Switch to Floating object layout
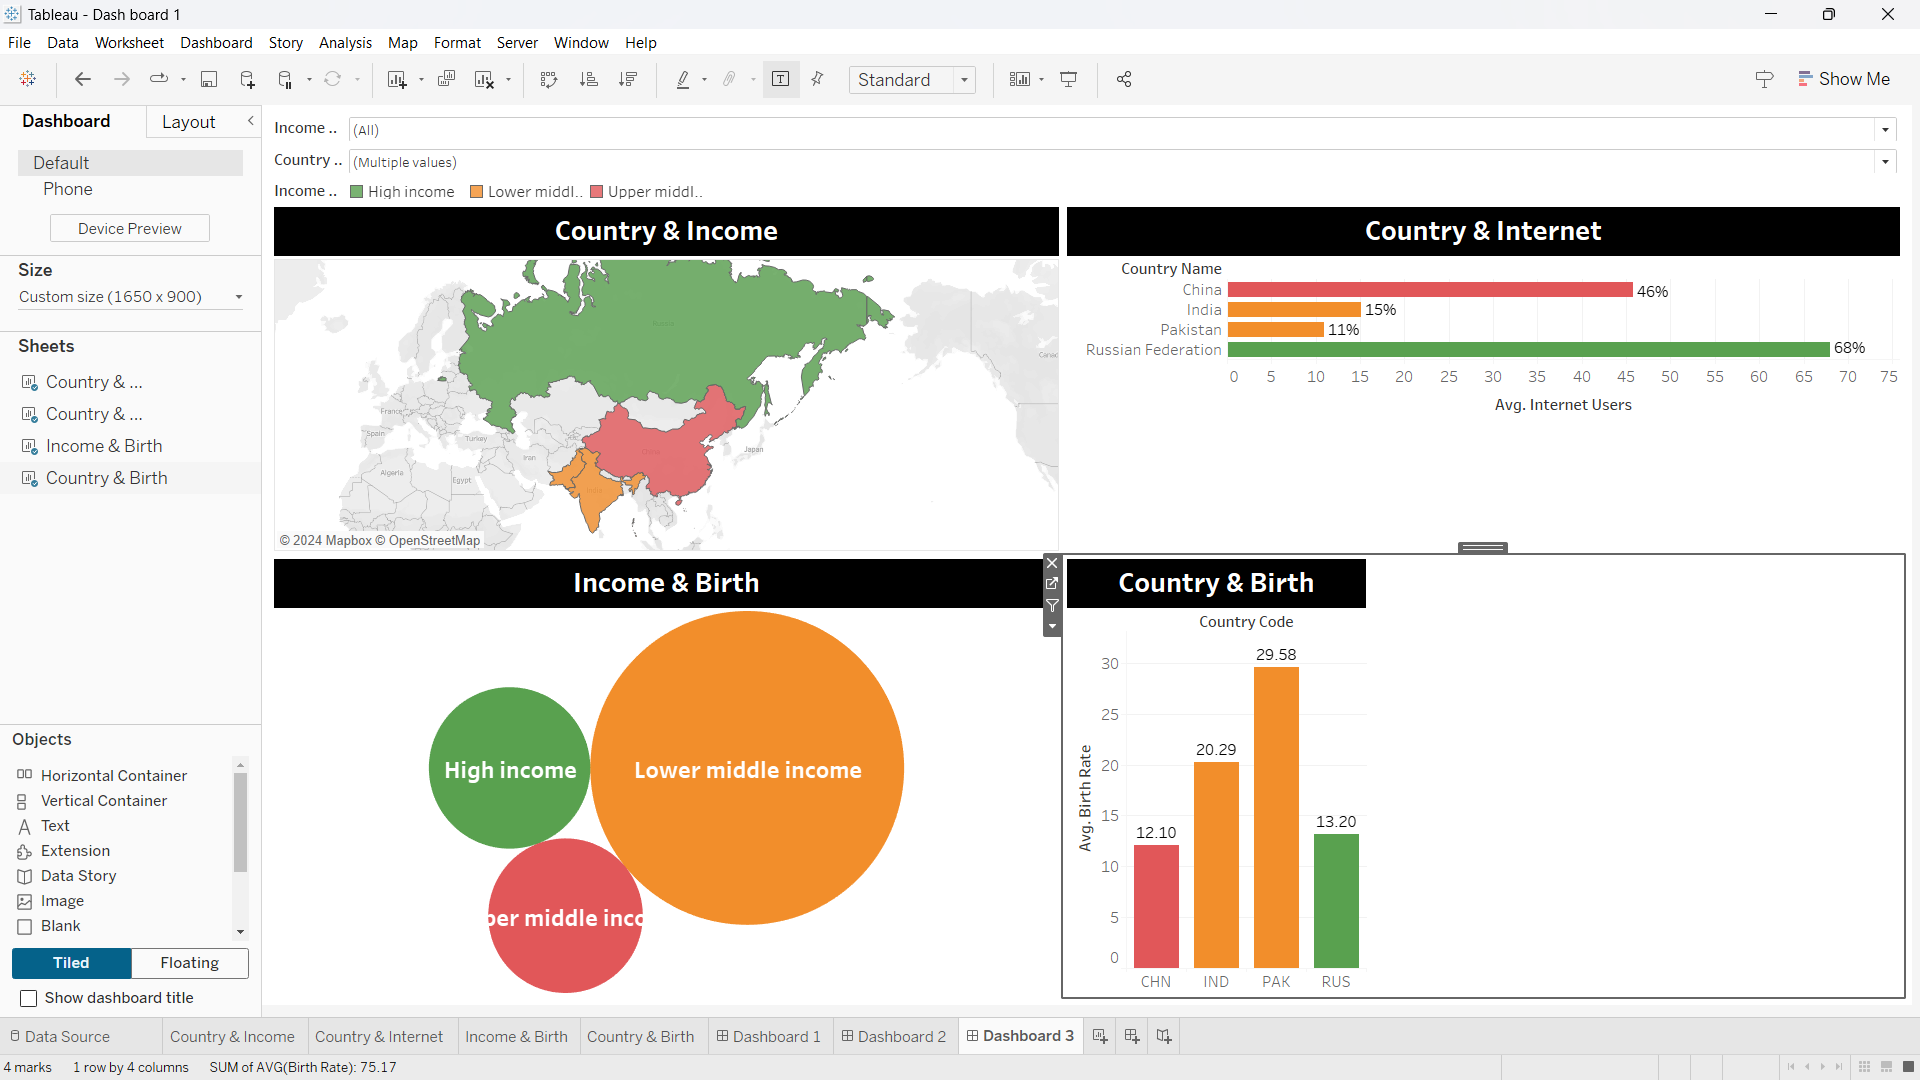 tap(189, 963)
